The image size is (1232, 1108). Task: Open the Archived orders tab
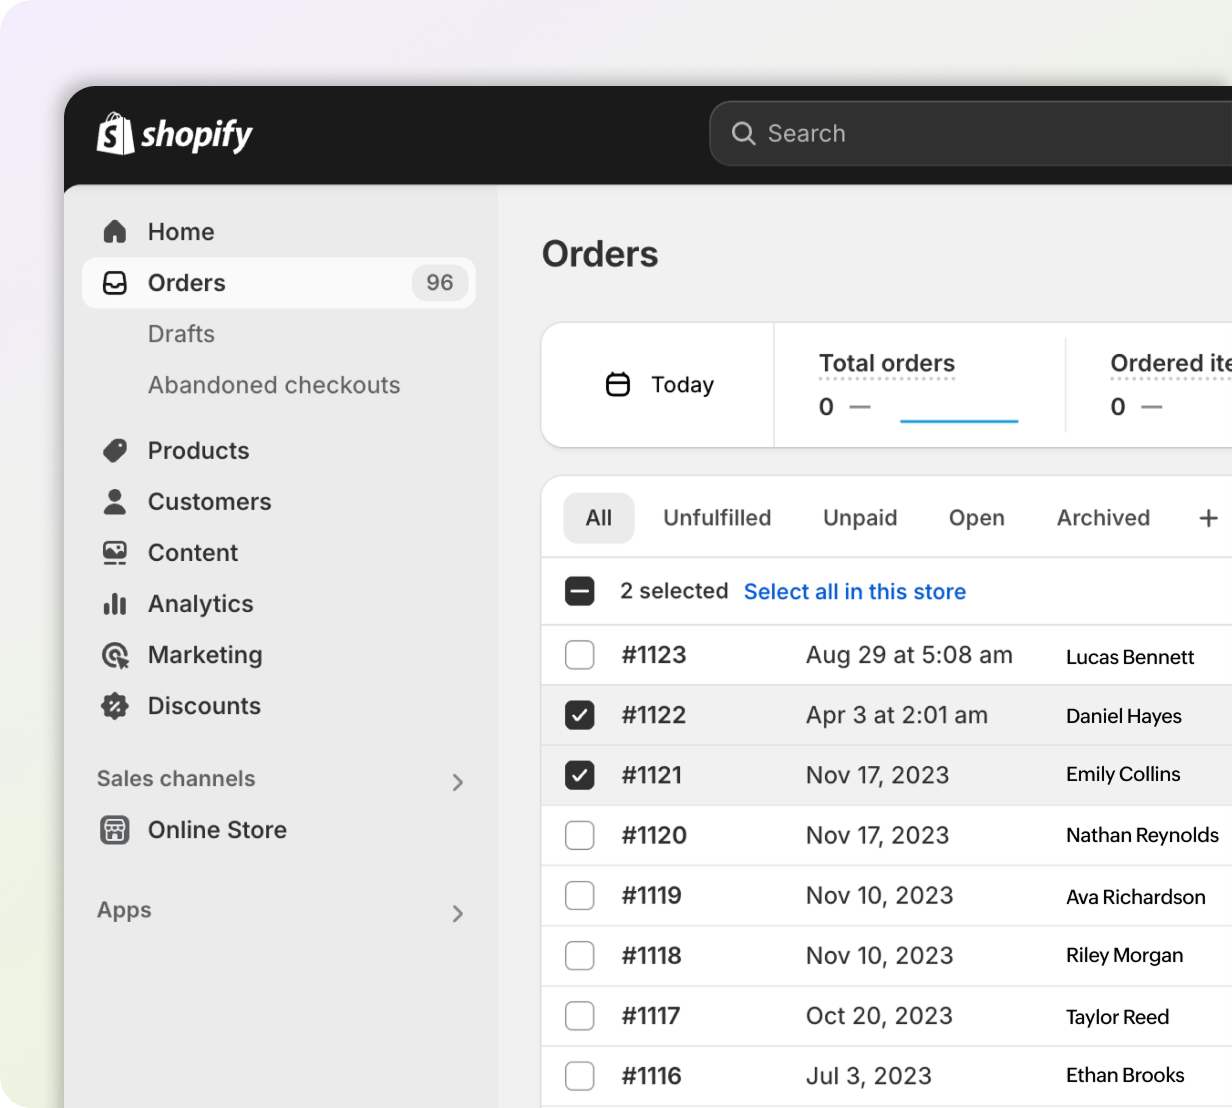[1103, 518]
